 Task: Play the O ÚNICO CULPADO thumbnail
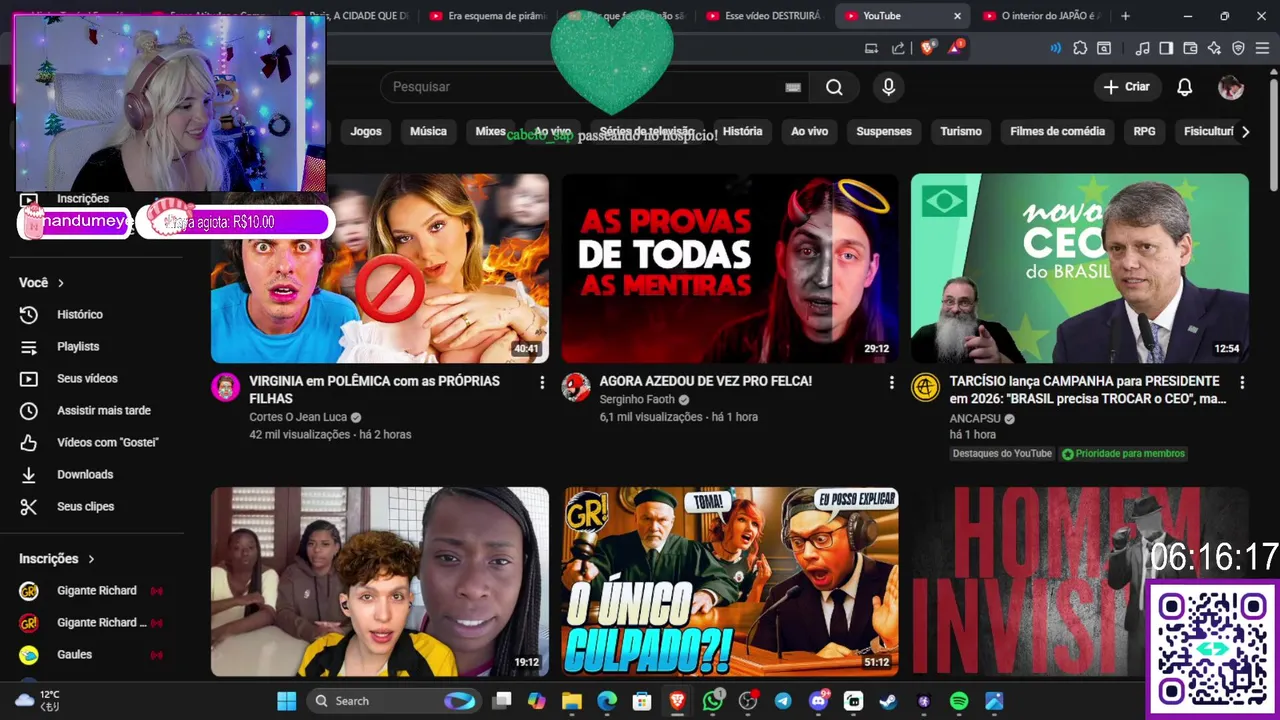[730, 582]
